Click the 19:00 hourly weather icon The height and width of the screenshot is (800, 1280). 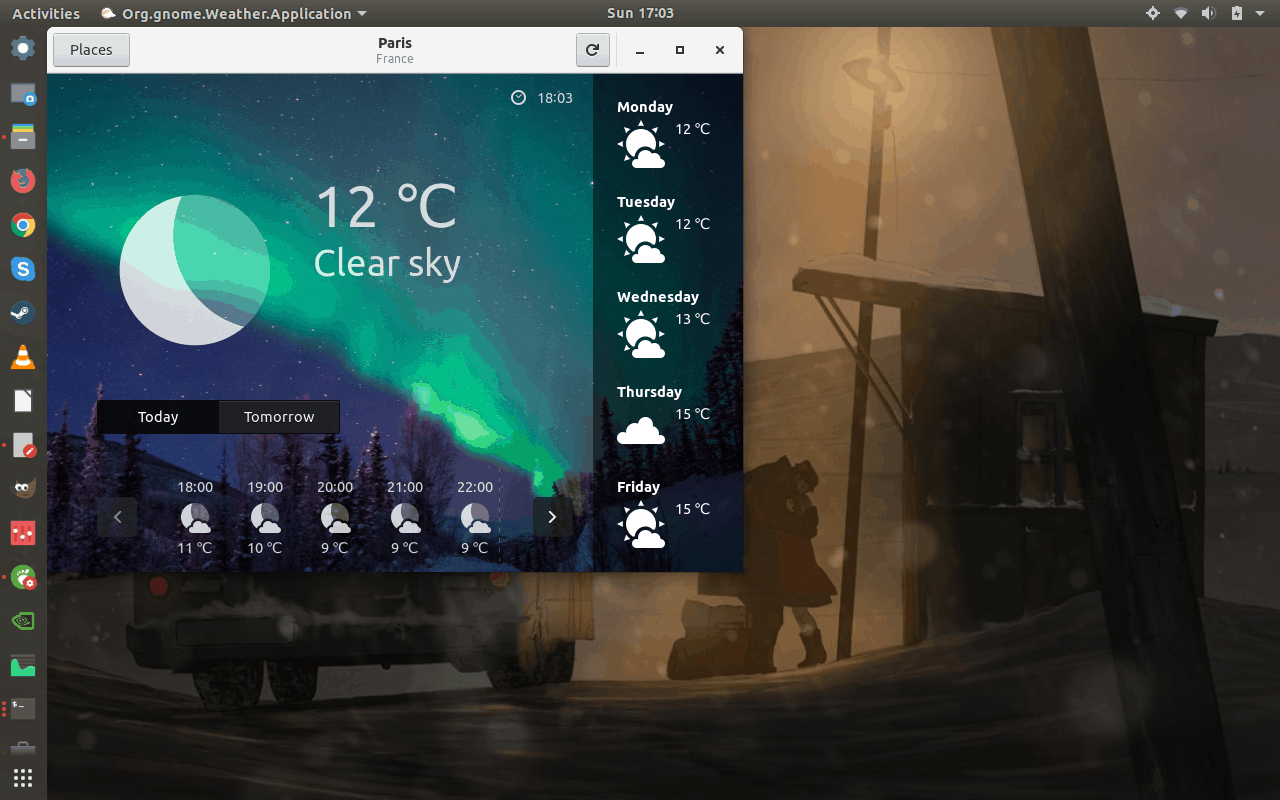click(265, 518)
